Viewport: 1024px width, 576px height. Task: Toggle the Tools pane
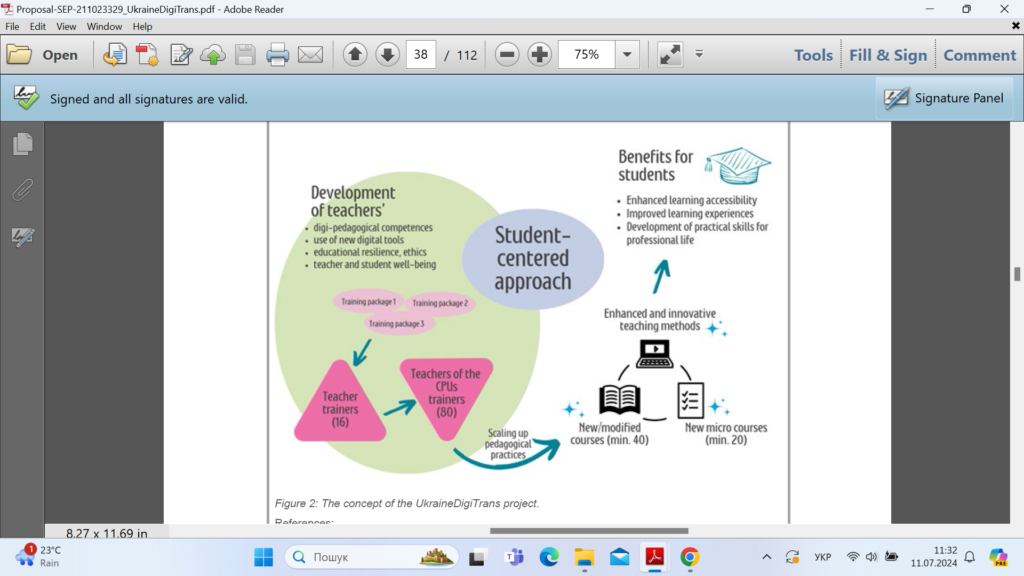pyautogui.click(x=813, y=55)
